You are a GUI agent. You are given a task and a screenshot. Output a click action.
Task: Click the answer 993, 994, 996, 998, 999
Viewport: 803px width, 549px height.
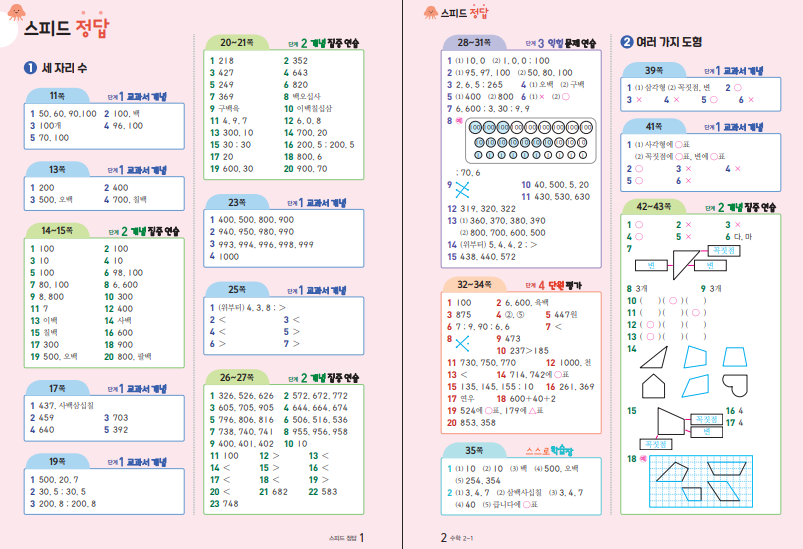click(x=262, y=244)
